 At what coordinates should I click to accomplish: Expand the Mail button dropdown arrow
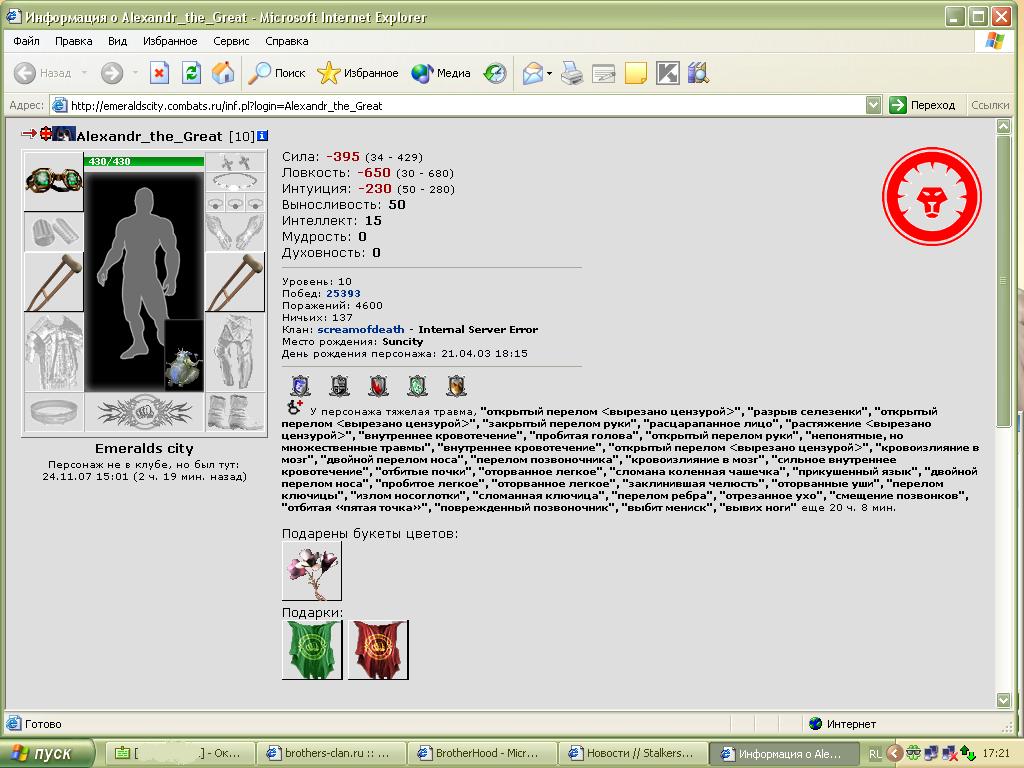[549, 73]
